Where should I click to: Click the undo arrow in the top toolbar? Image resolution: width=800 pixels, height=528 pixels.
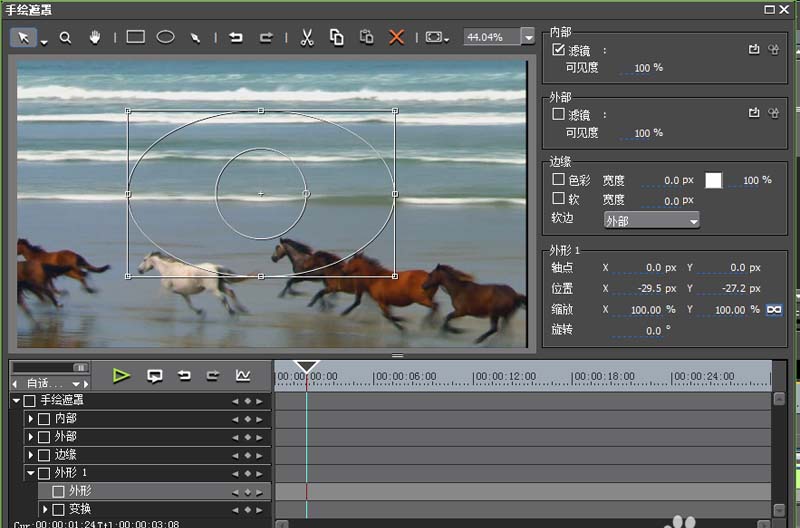coord(236,37)
